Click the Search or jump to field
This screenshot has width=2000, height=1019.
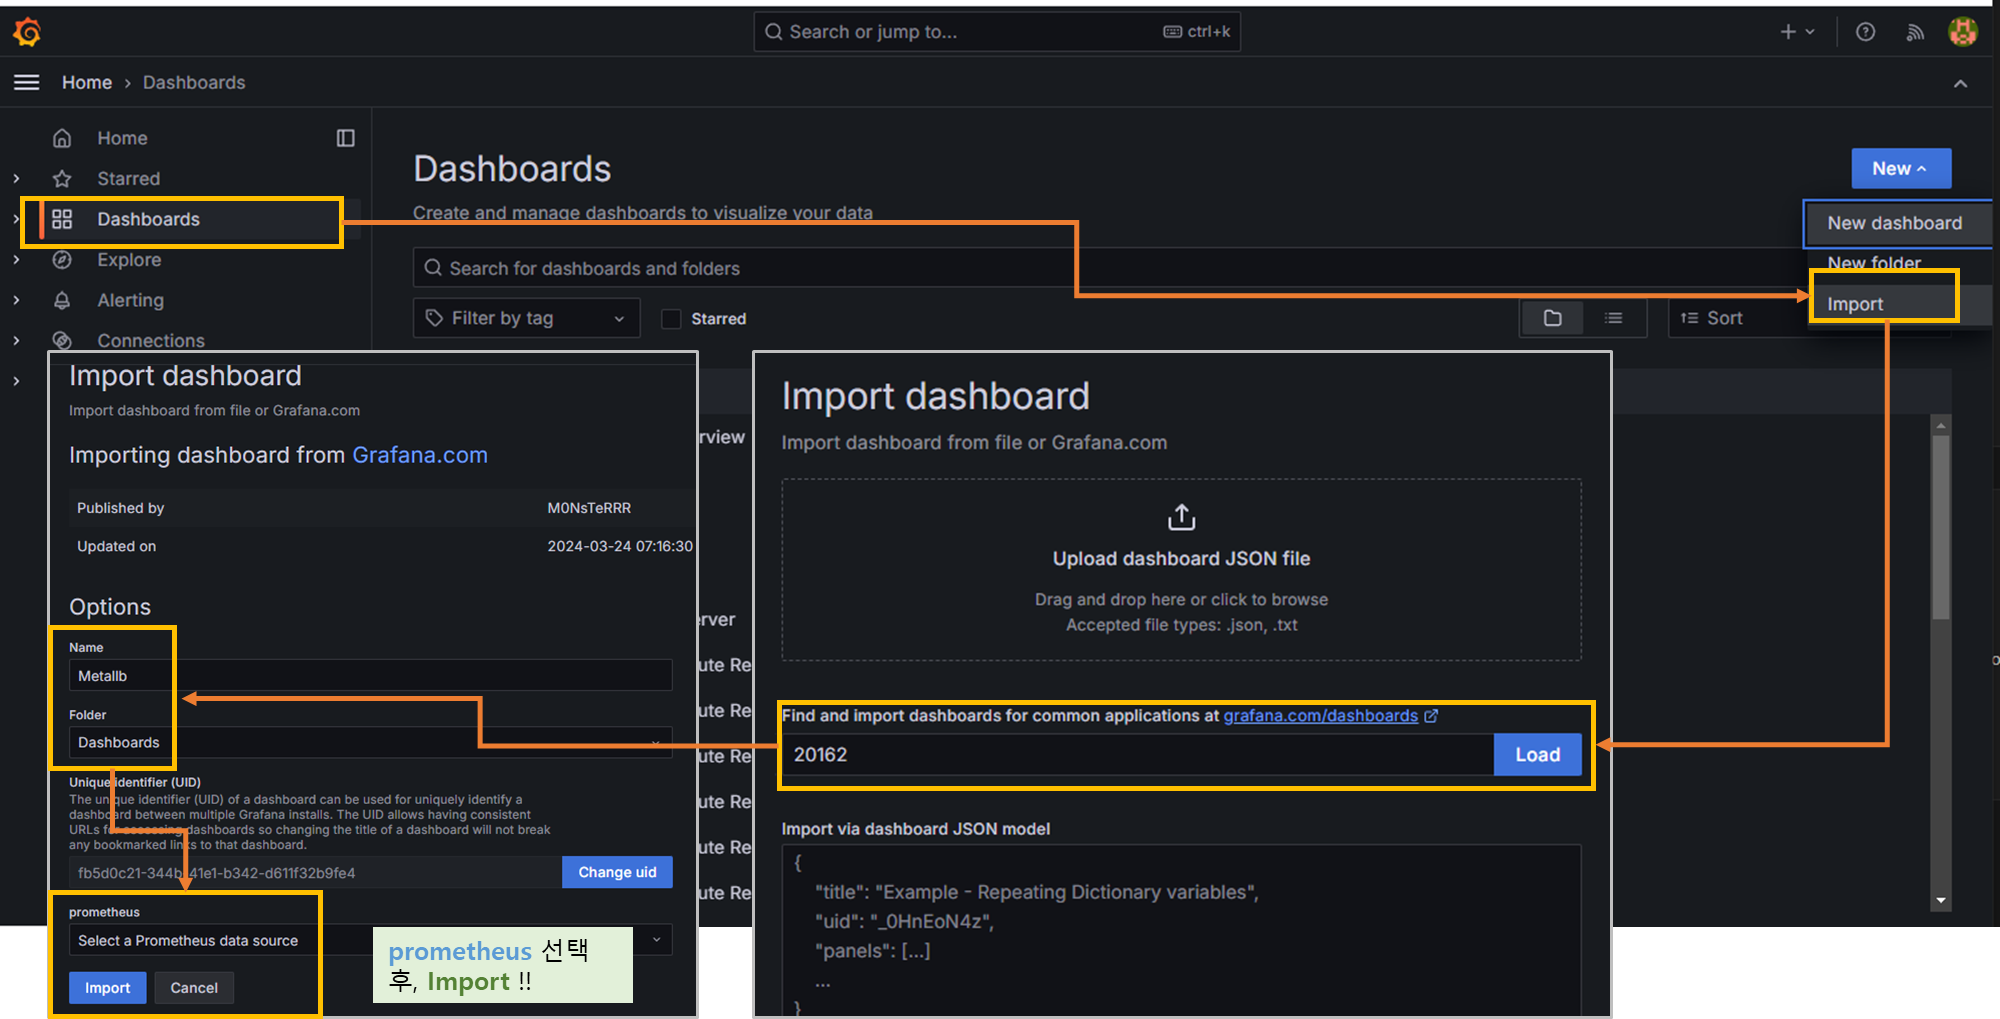pos(996,32)
